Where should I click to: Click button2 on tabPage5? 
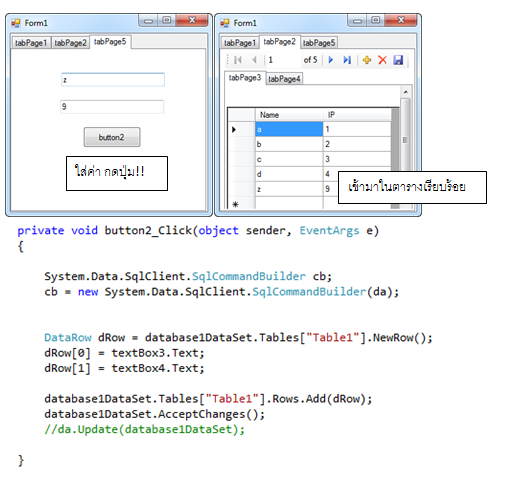(x=112, y=137)
